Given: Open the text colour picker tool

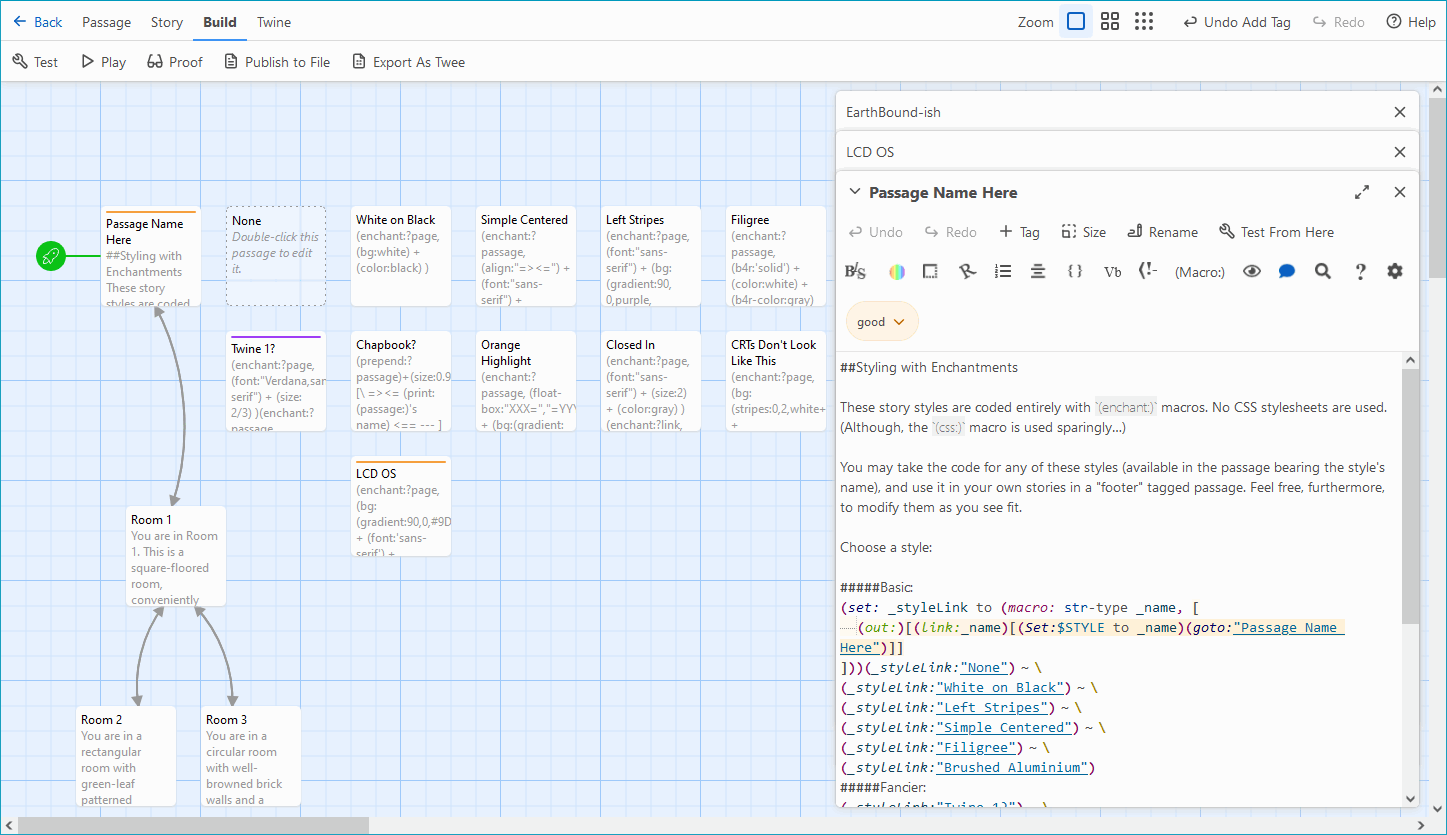Looking at the screenshot, I should 896,270.
